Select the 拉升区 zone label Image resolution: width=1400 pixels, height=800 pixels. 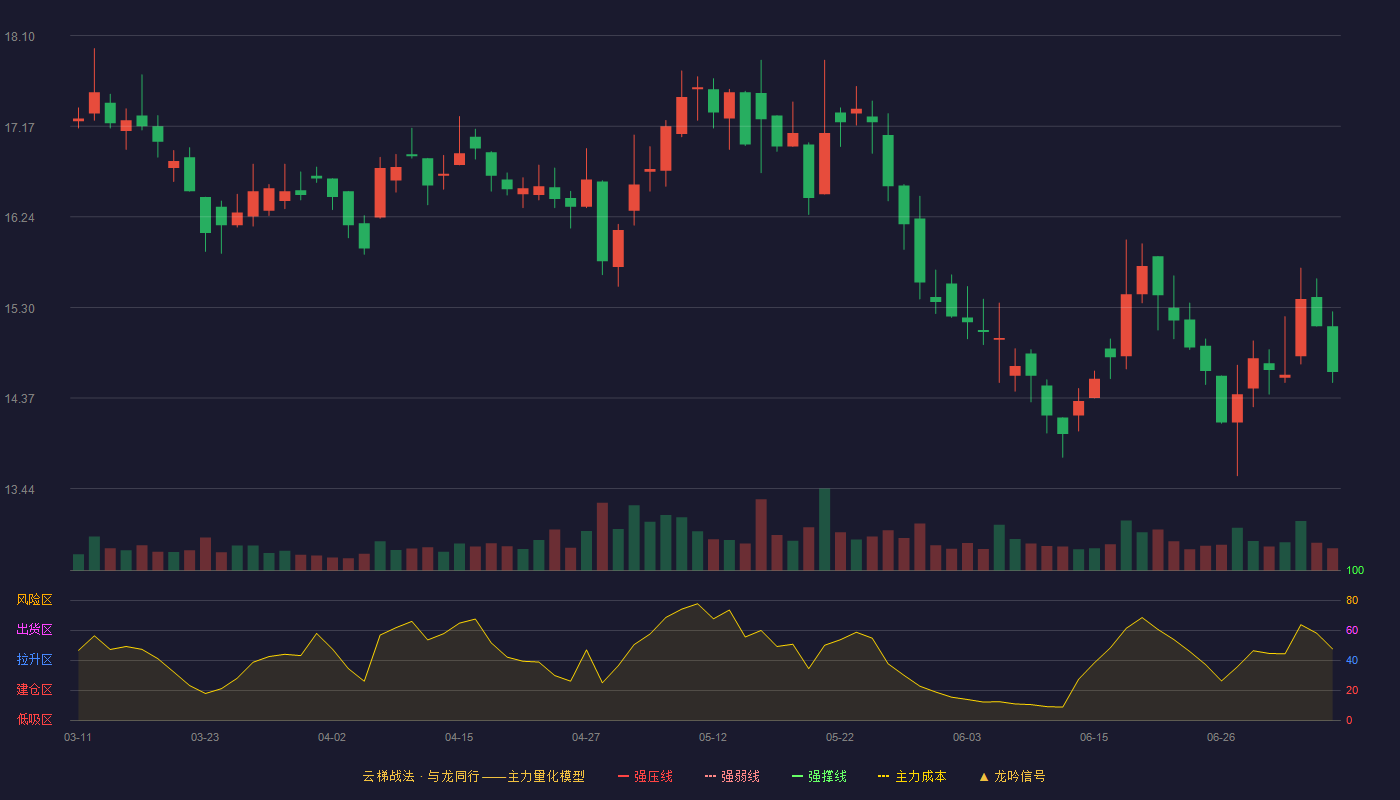pos(34,660)
